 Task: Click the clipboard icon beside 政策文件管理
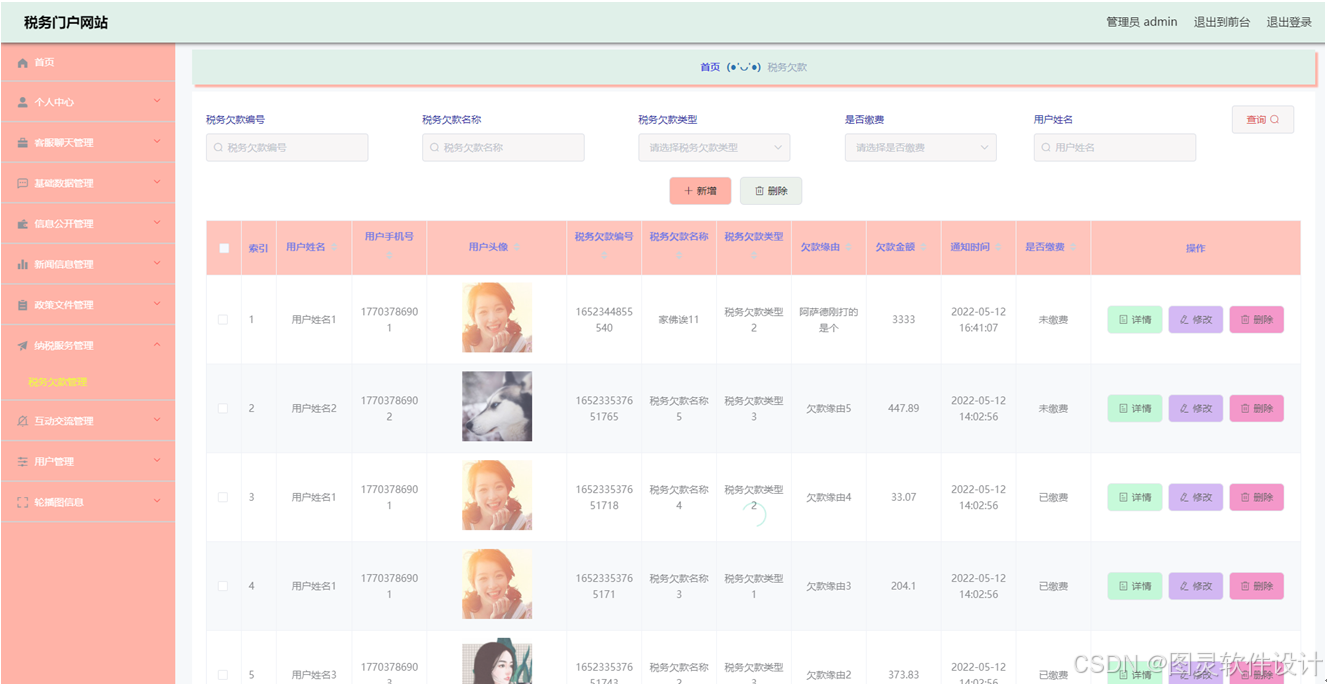click(23, 305)
